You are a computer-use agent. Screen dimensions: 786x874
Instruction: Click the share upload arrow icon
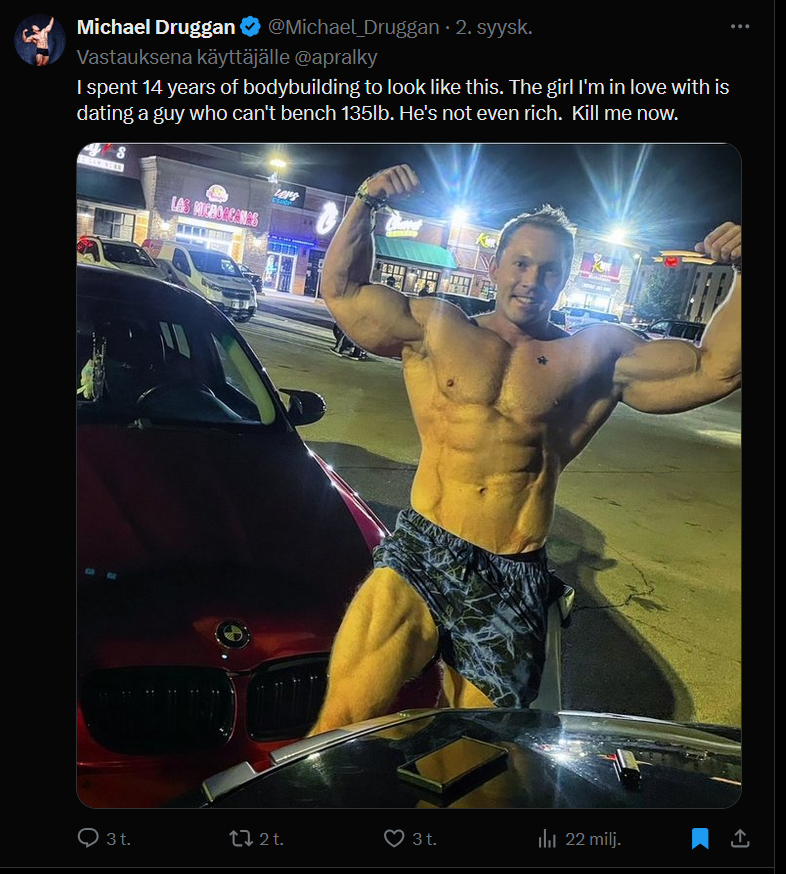740,838
